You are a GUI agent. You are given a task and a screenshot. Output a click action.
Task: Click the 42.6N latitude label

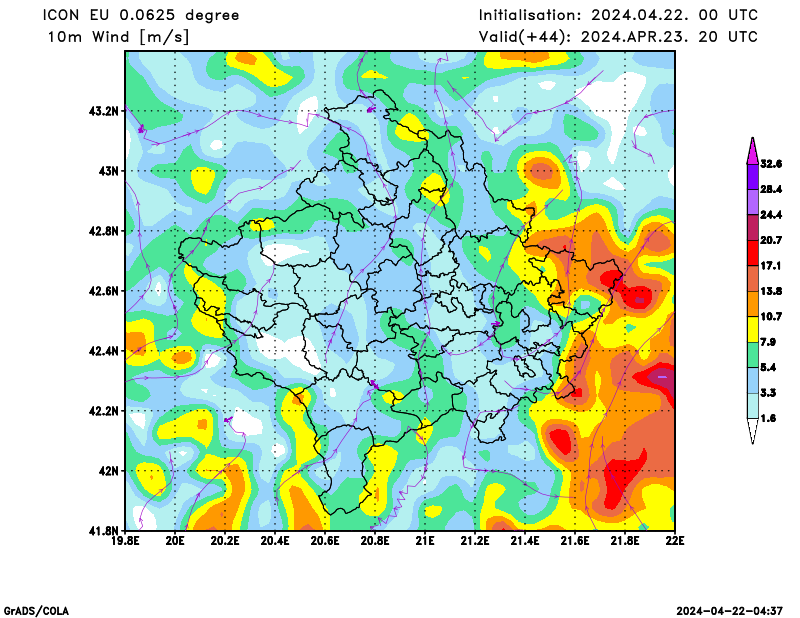104,291
